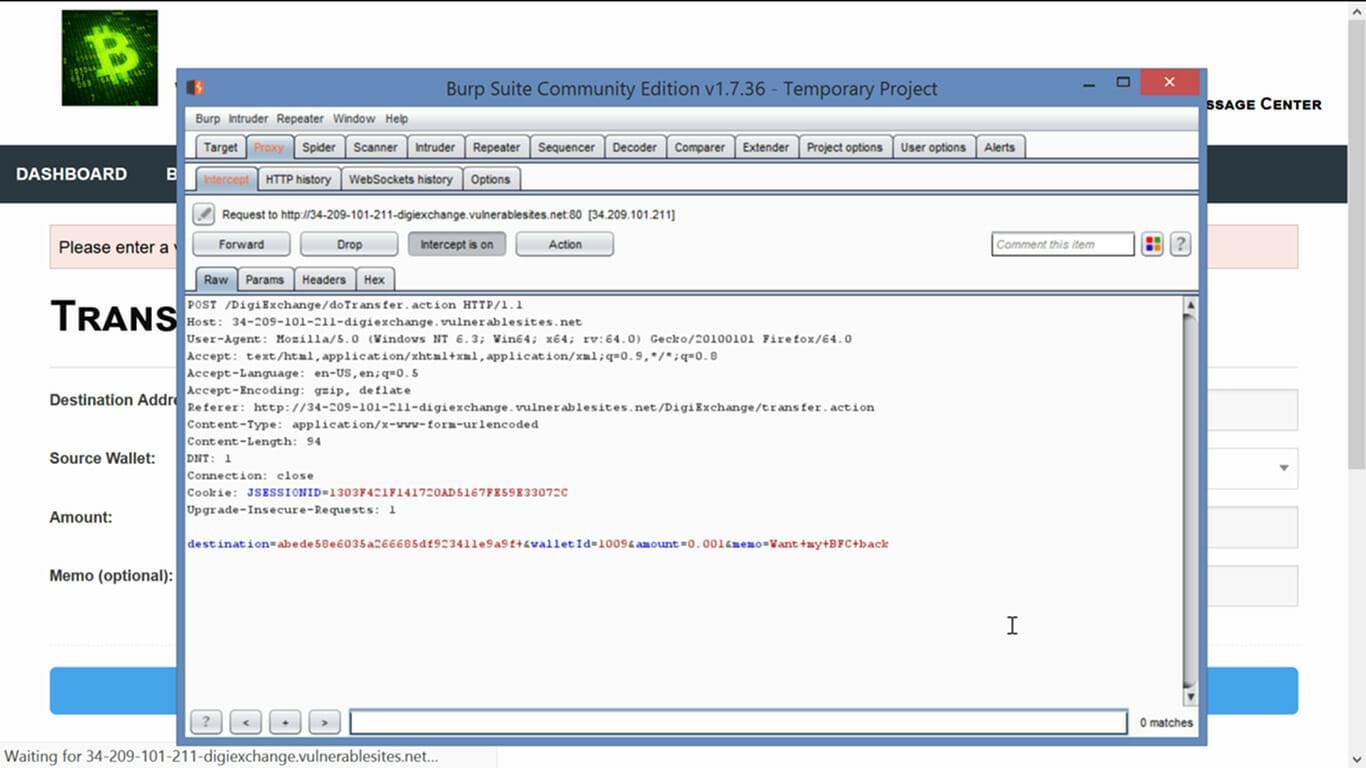Click the POST /DigiExchange/doTransfer.action request line
This screenshot has height=768, width=1366.
[x=355, y=305]
